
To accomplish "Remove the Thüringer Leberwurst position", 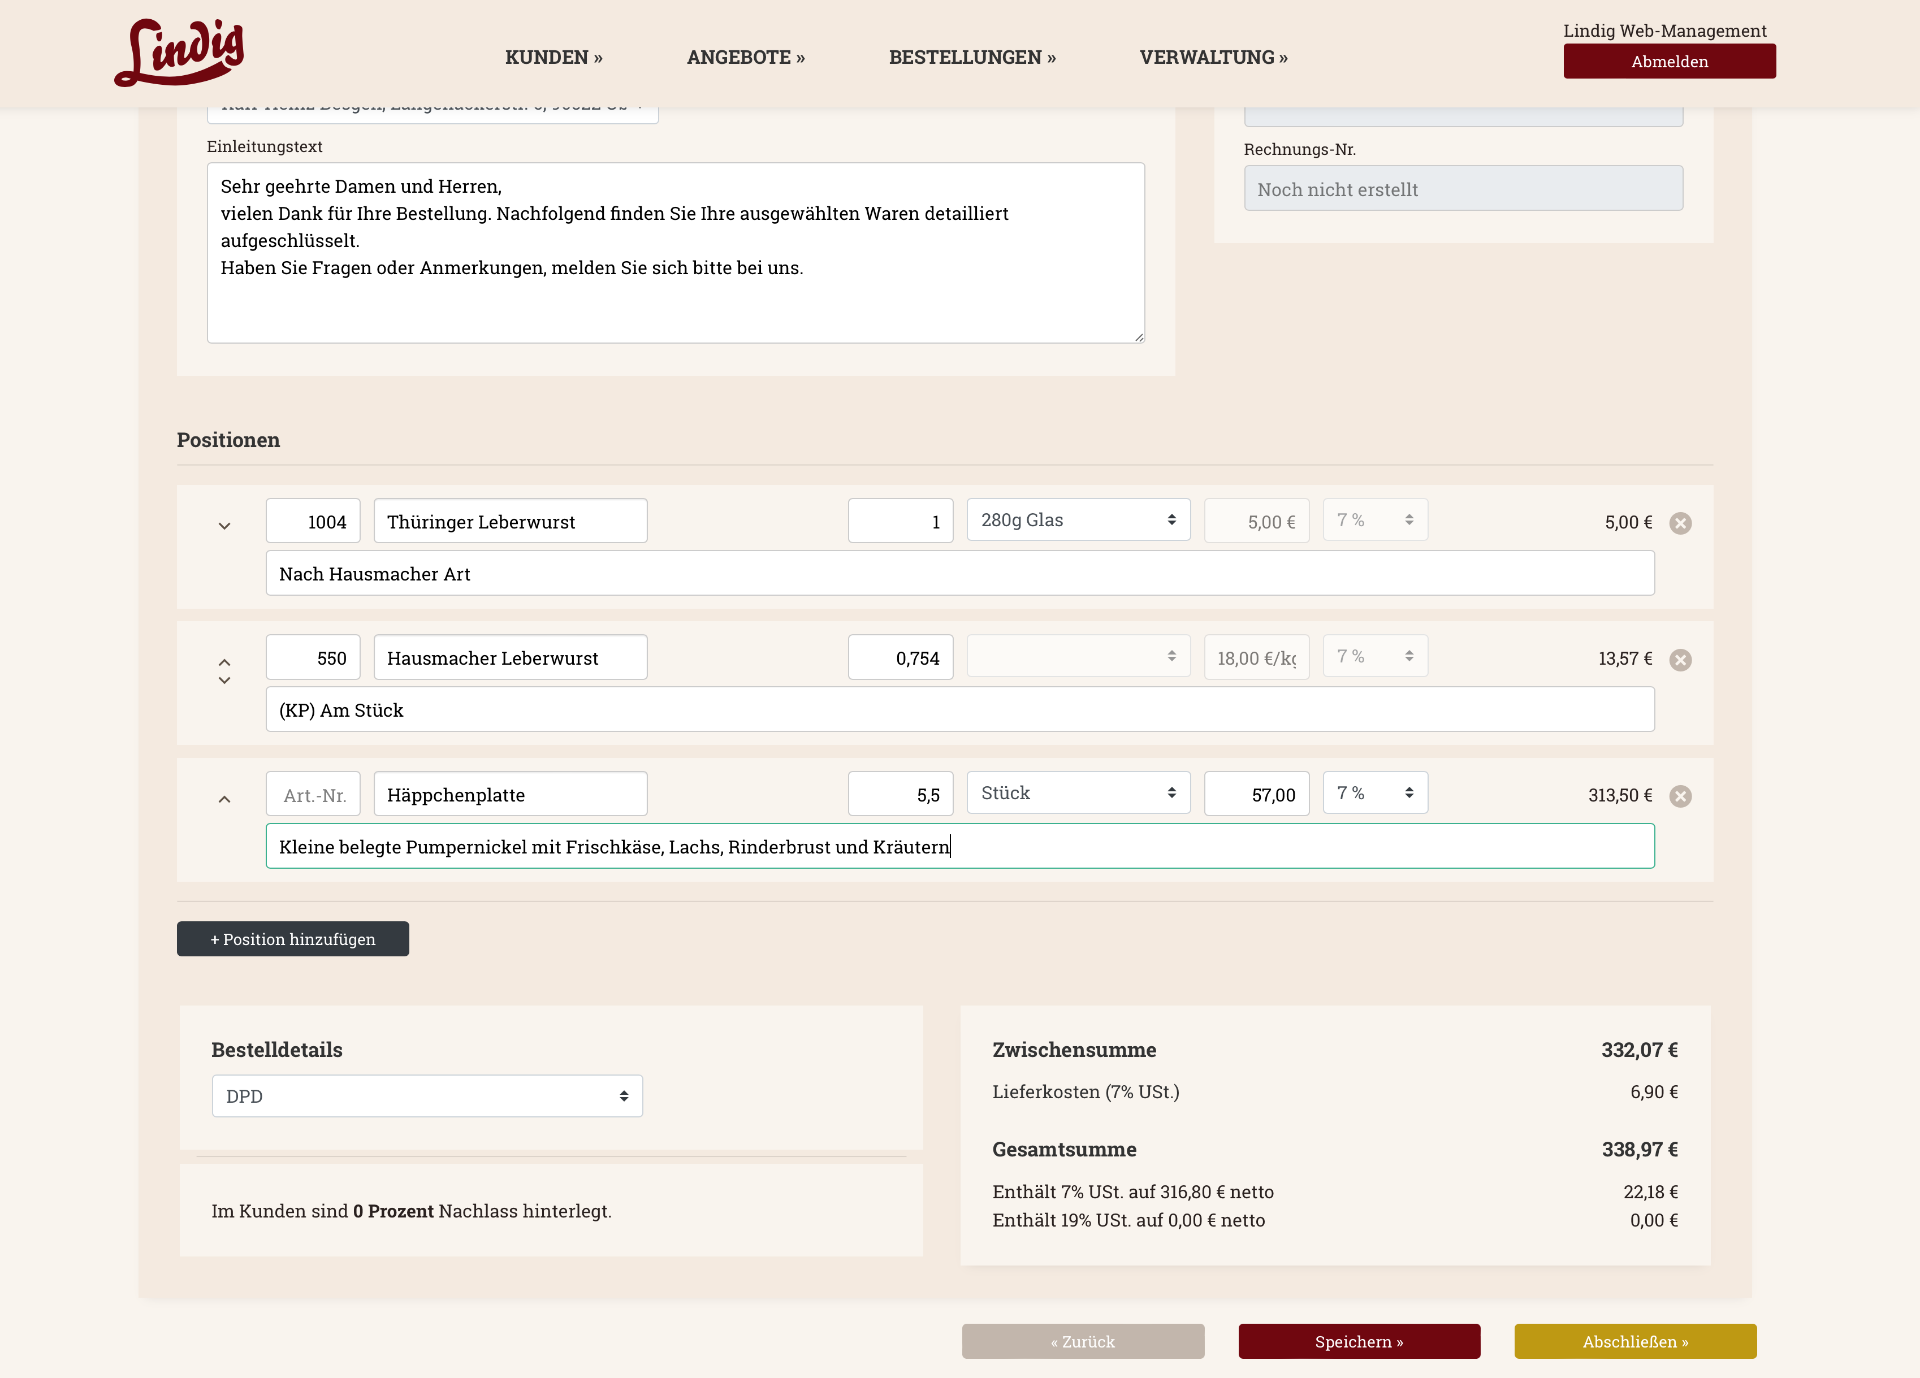I will 1680,523.
